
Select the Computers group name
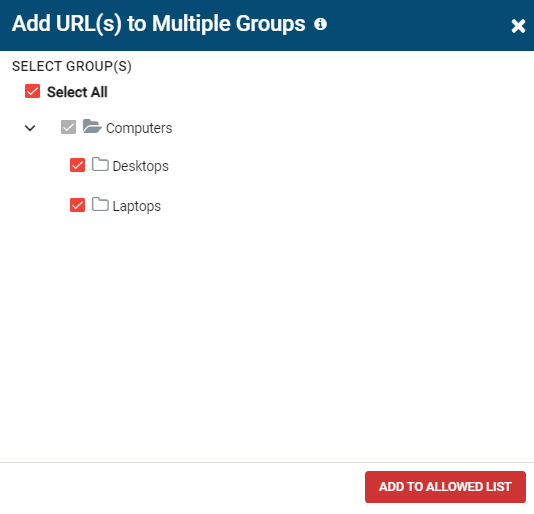tap(139, 128)
